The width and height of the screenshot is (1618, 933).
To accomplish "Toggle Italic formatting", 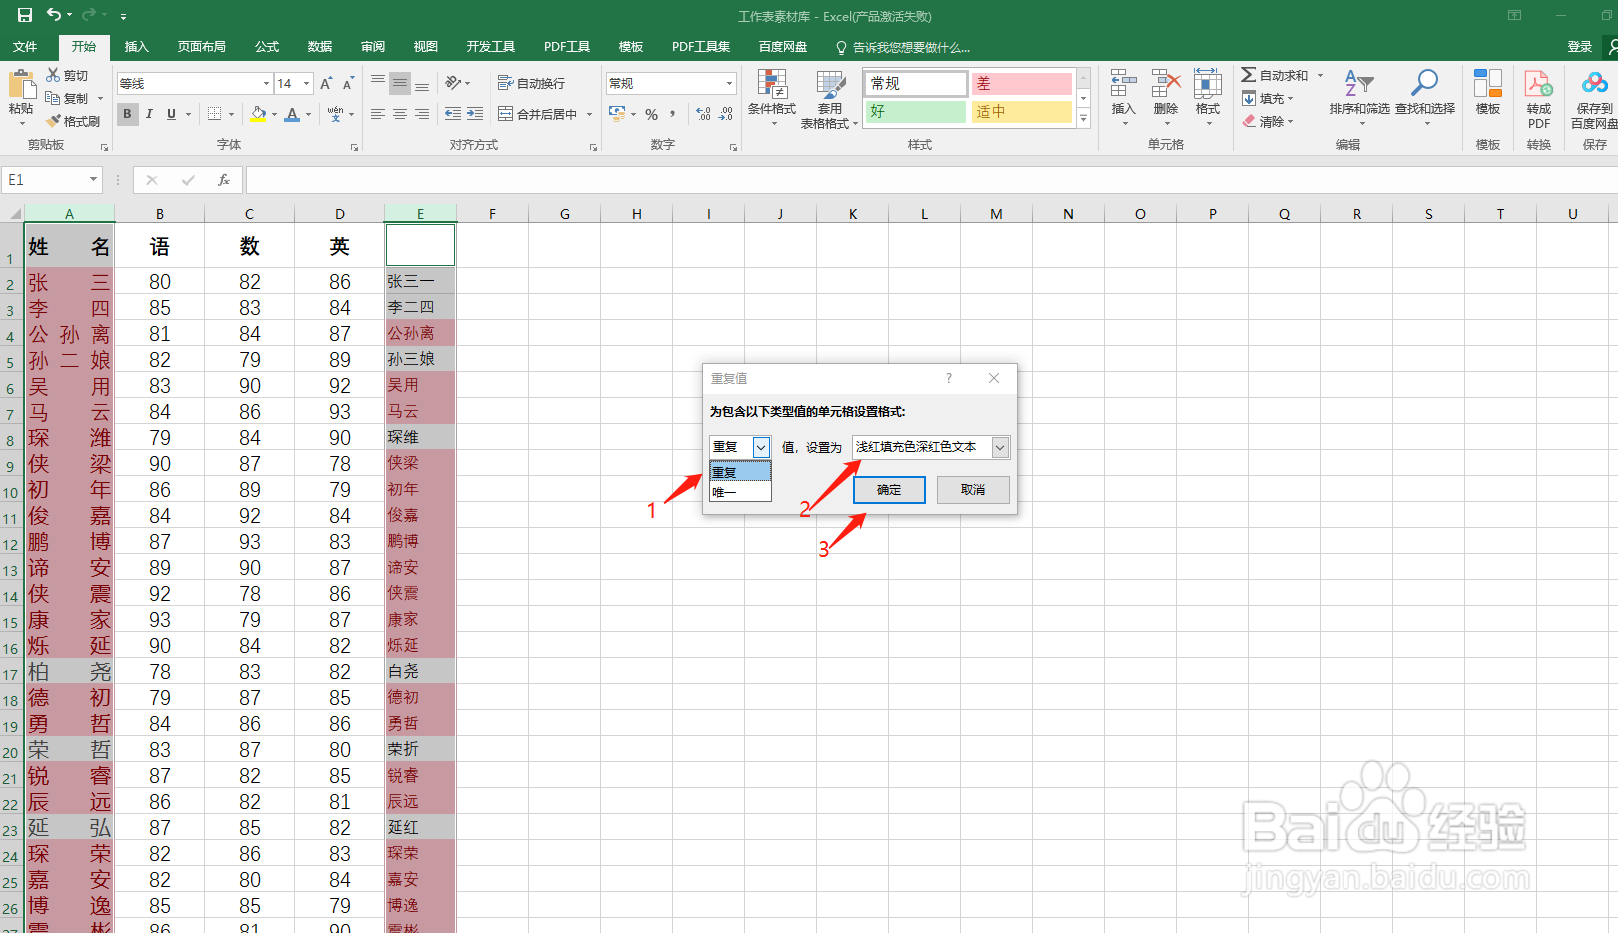I will pyautogui.click(x=149, y=114).
